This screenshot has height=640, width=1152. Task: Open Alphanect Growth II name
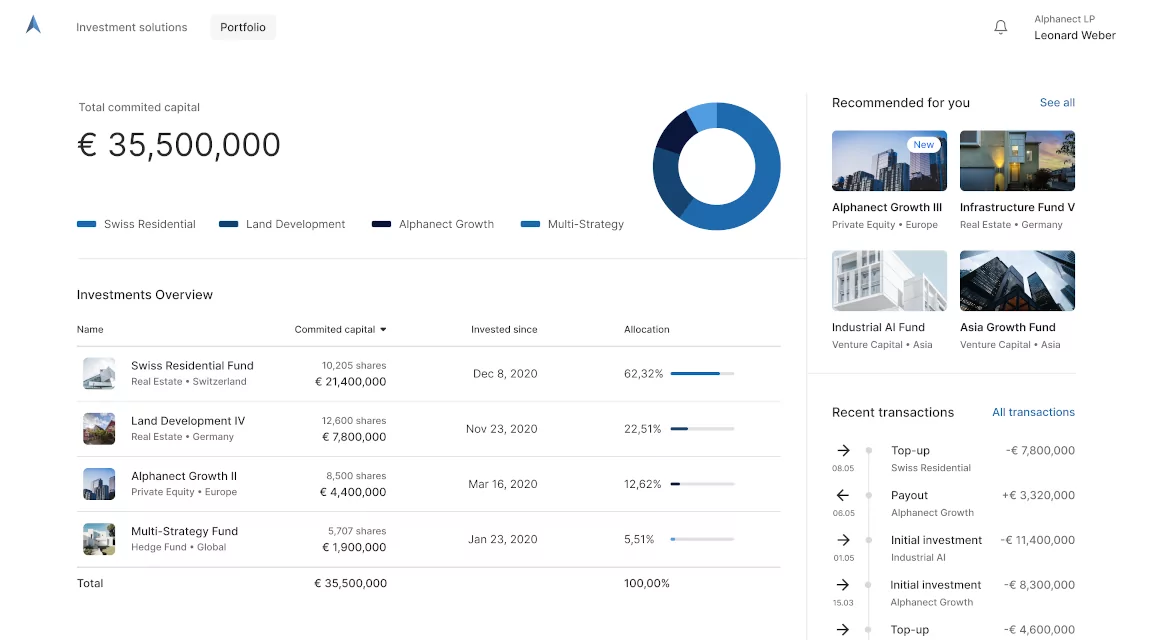[184, 476]
